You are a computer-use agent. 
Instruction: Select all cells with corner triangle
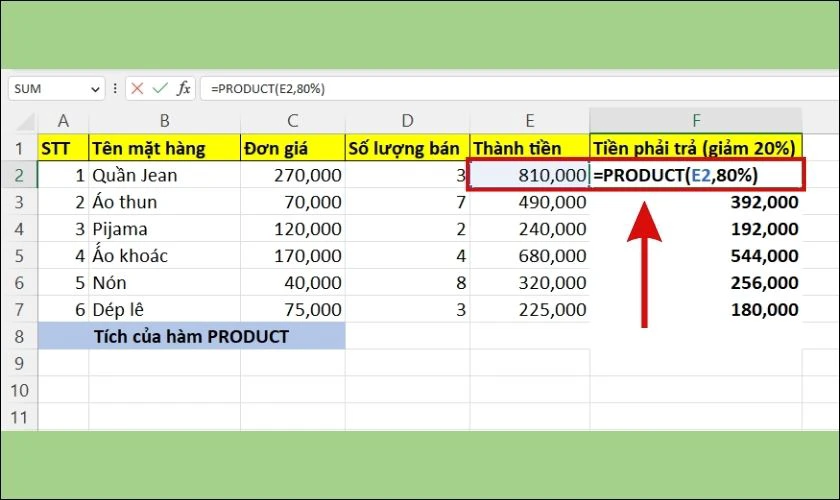point(25,122)
